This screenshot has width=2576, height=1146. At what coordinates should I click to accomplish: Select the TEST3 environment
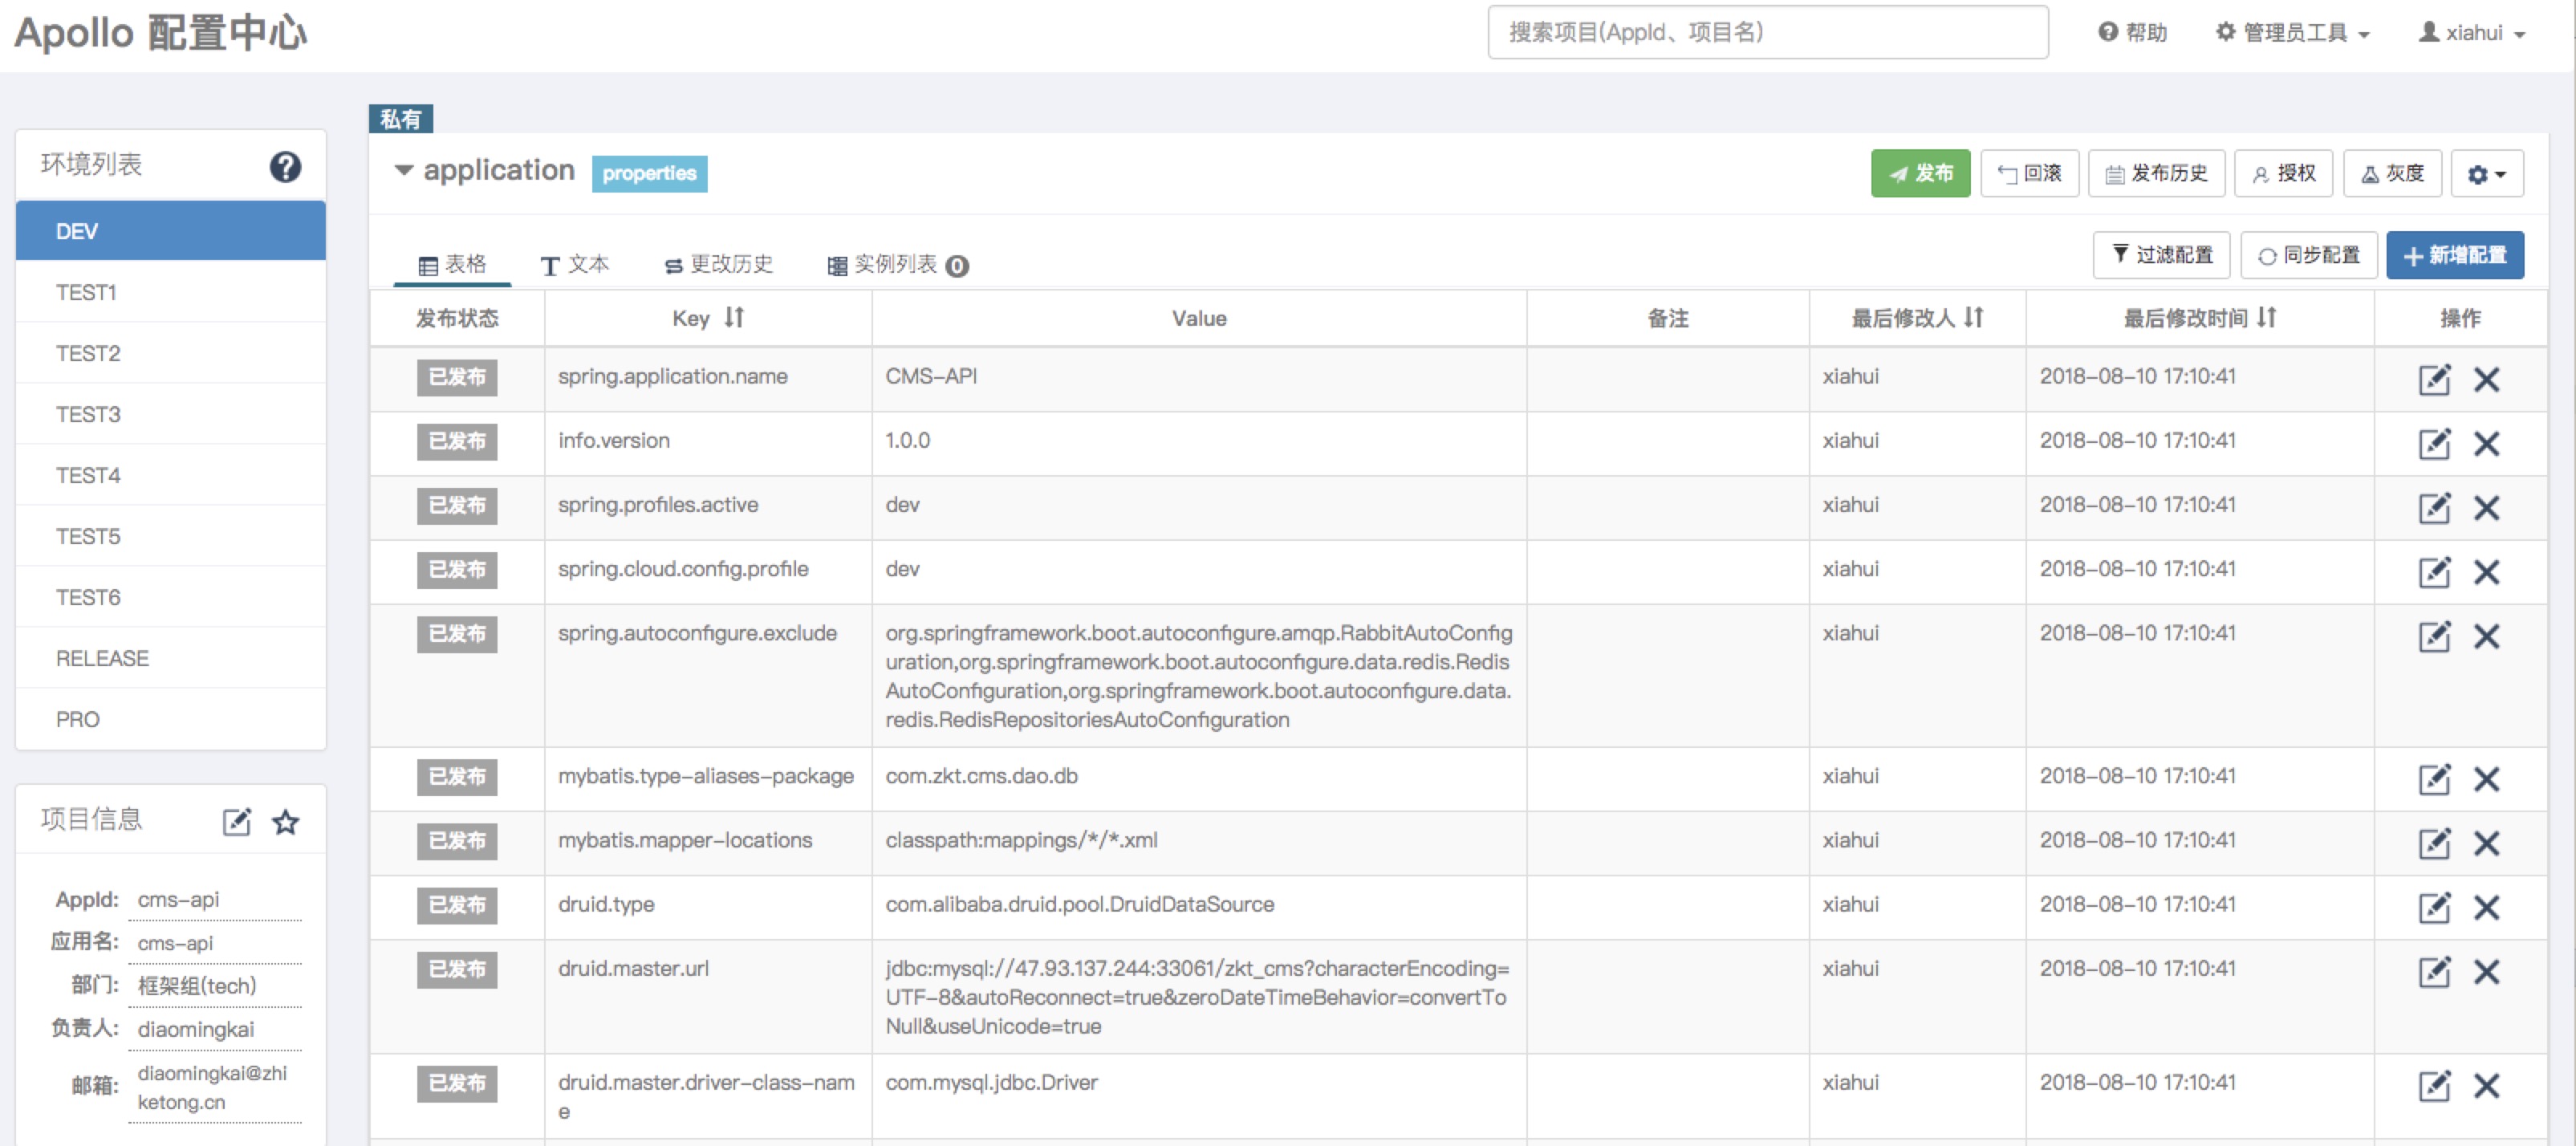click(88, 414)
